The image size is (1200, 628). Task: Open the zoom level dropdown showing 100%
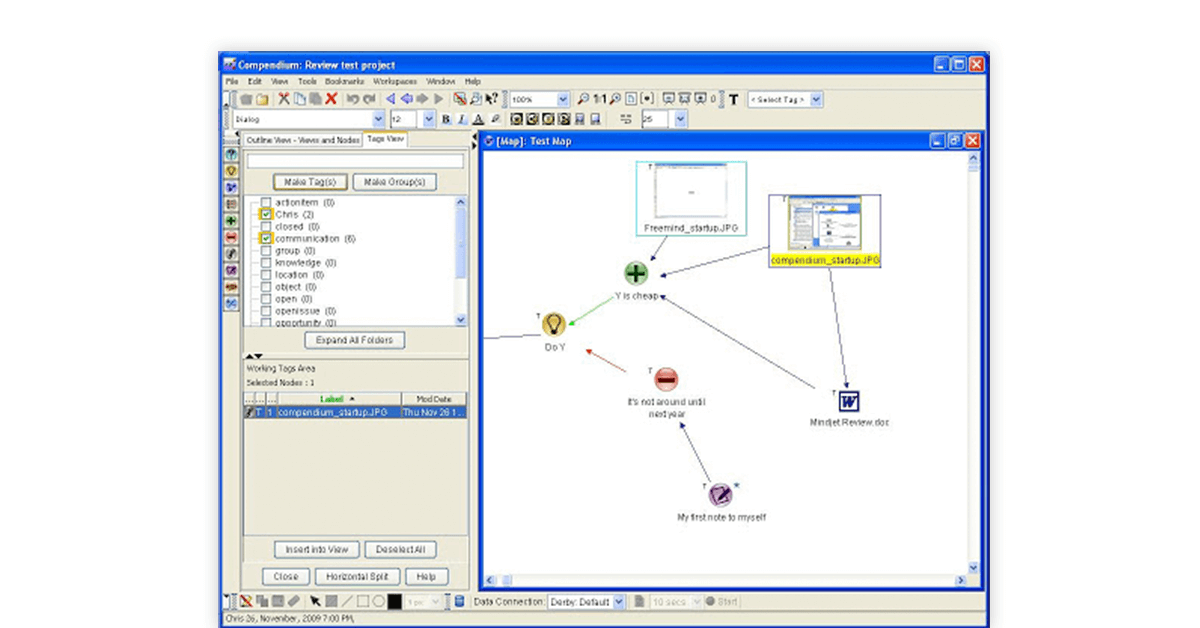561,98
